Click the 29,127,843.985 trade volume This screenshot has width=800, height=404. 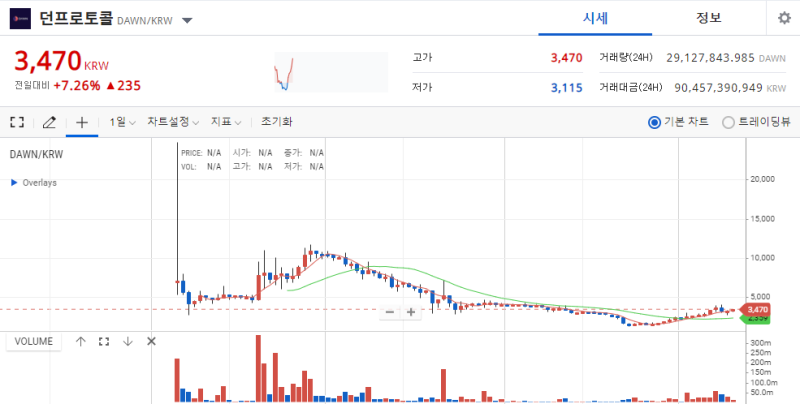710,58
